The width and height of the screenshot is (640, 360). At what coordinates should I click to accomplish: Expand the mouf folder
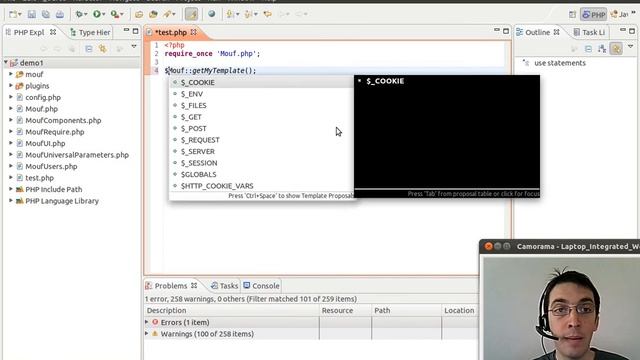coord(11,74)
